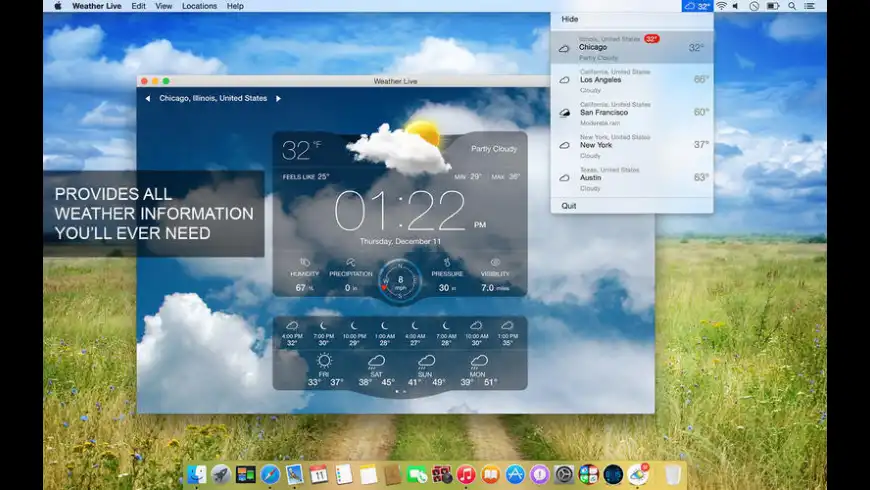Click the humidity icon
This screenshot has width=870, height=490.
point(304,262)
